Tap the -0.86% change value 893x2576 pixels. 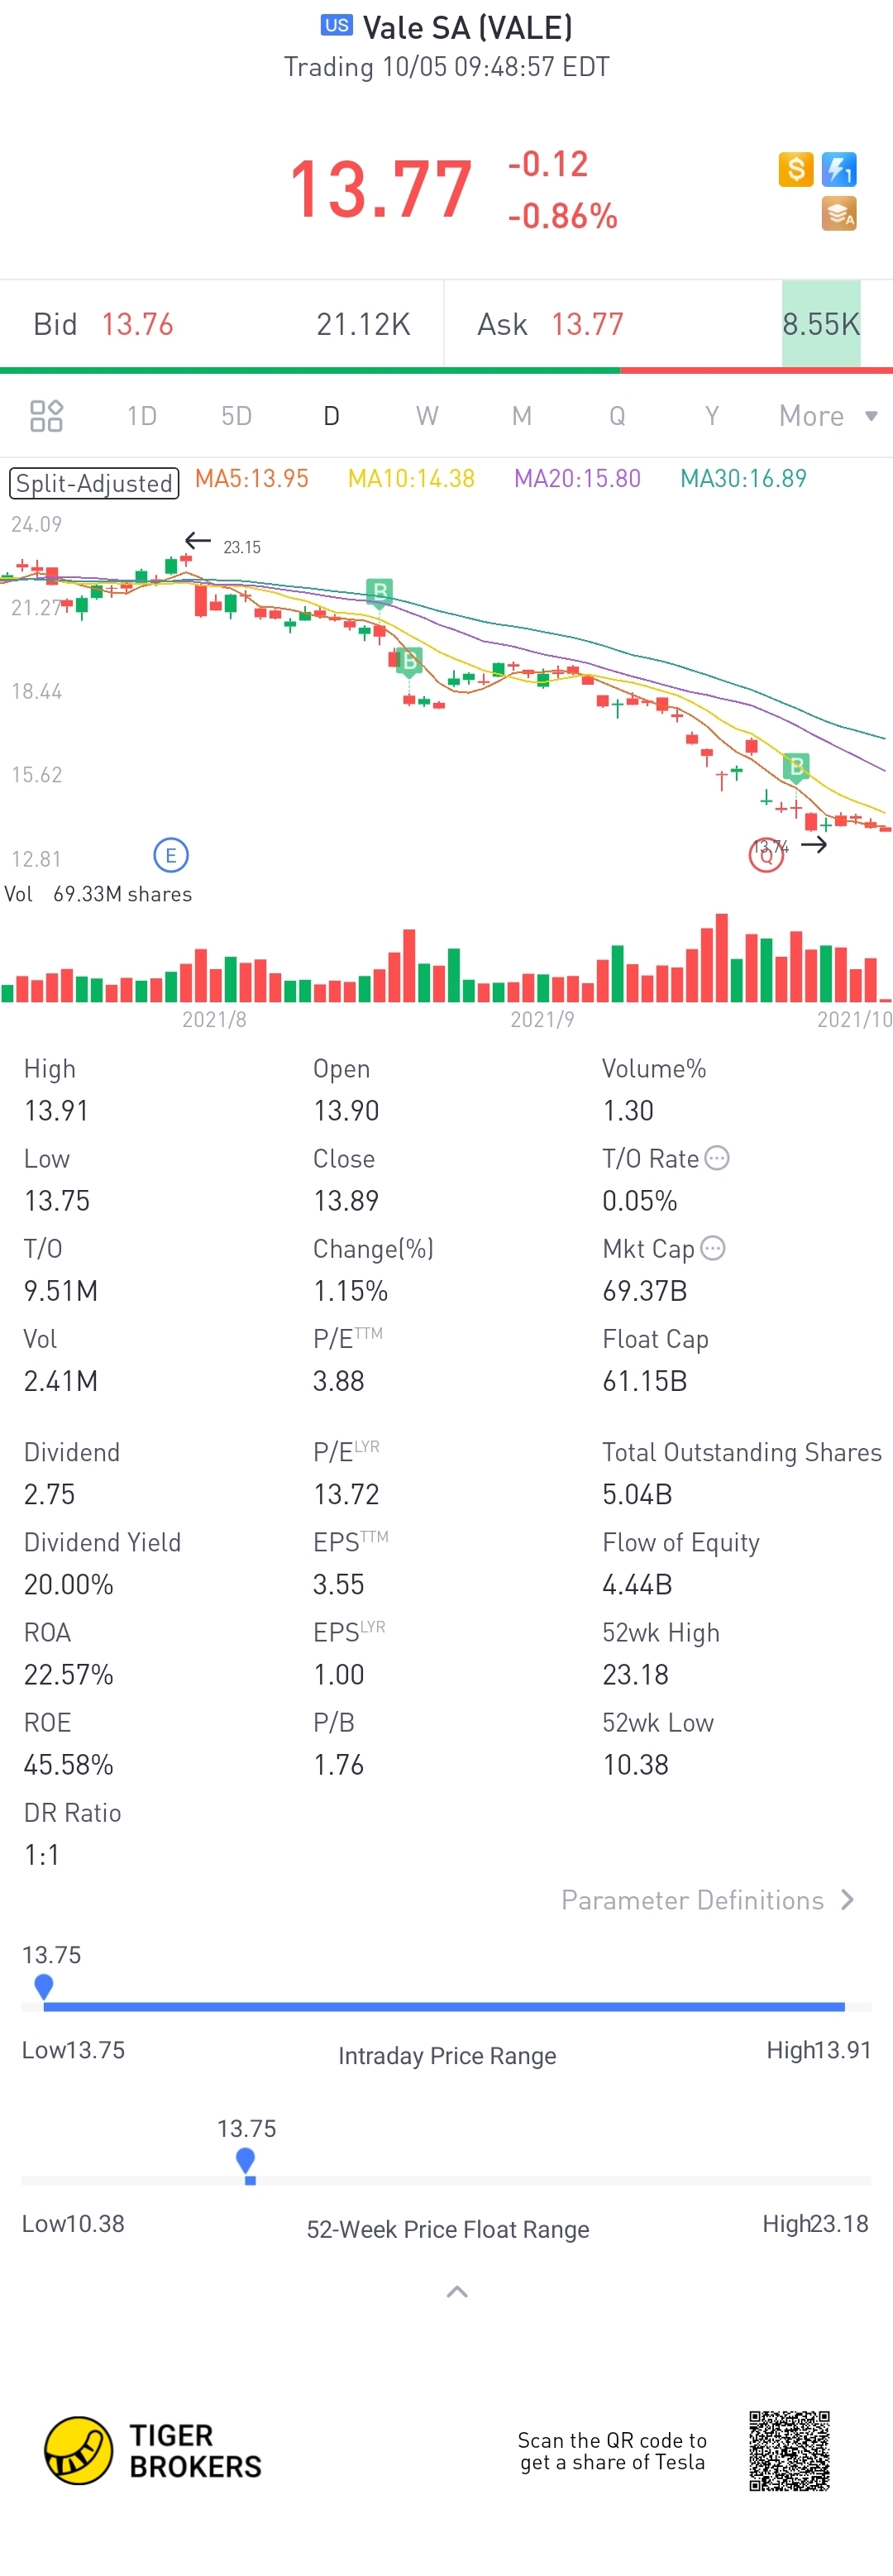[x=563, y=216]
